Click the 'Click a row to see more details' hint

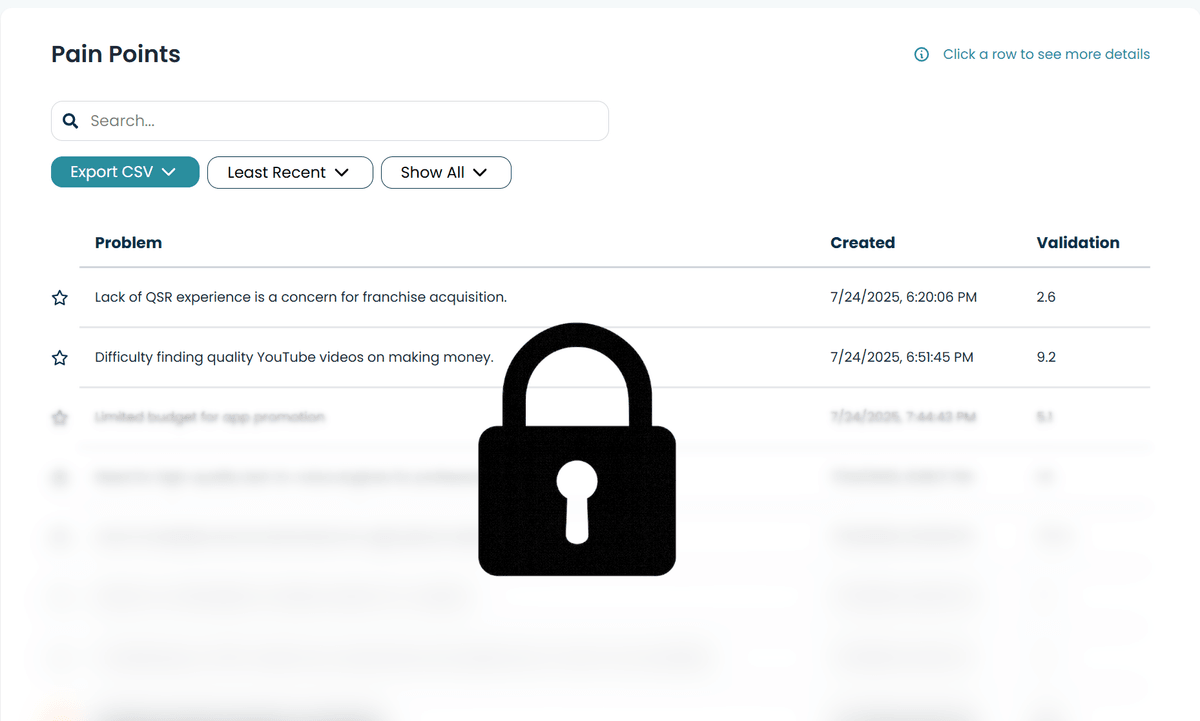pos(1046,54)
